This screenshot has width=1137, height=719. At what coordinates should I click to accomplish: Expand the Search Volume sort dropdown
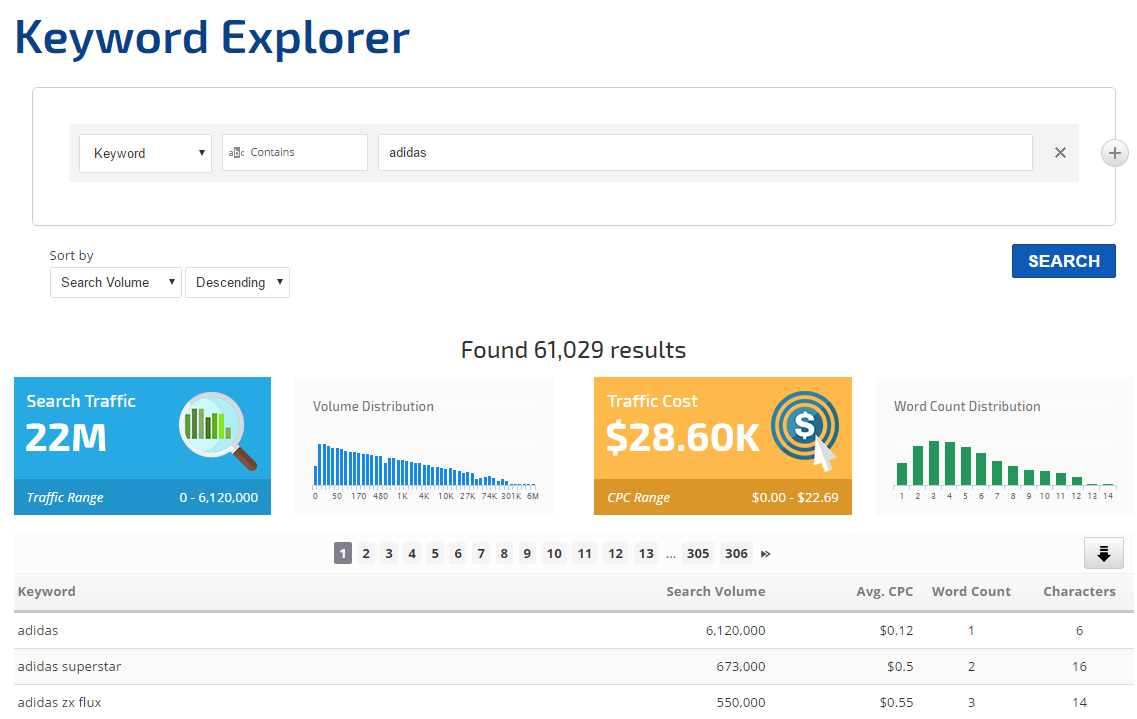click(x=115, y=282)
